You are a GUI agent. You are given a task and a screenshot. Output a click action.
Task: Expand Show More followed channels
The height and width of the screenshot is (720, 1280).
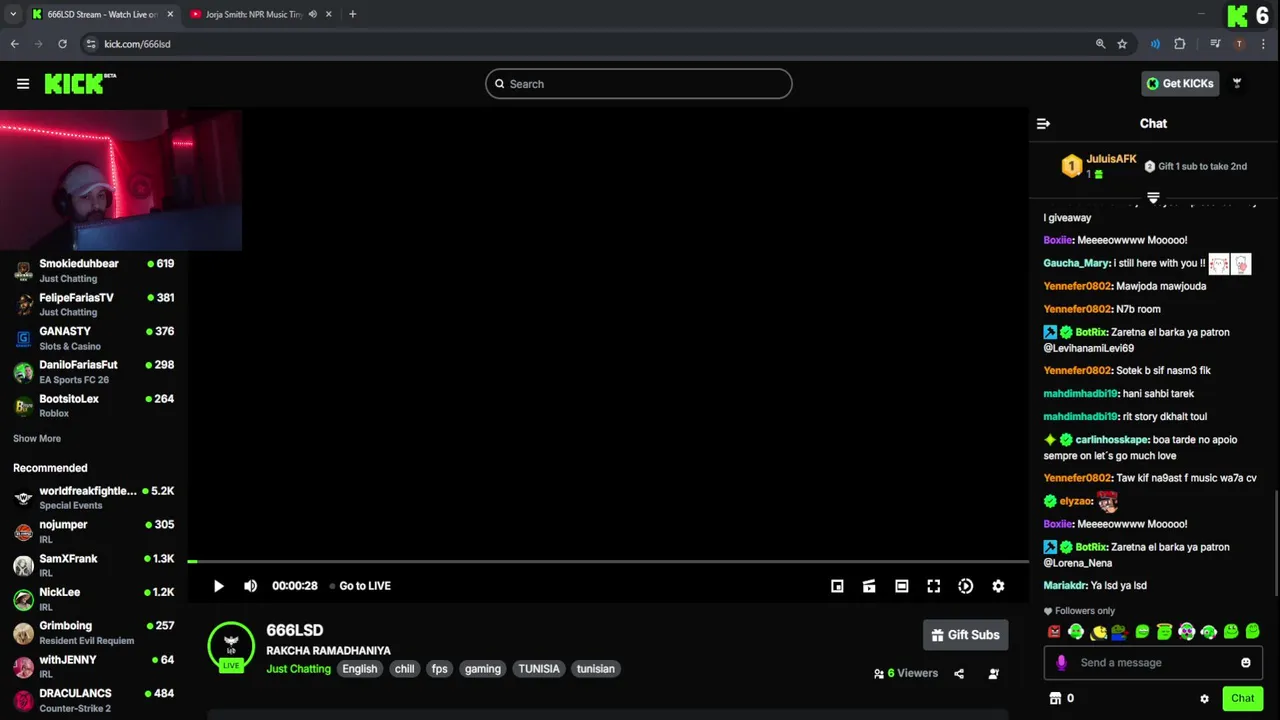37,439
